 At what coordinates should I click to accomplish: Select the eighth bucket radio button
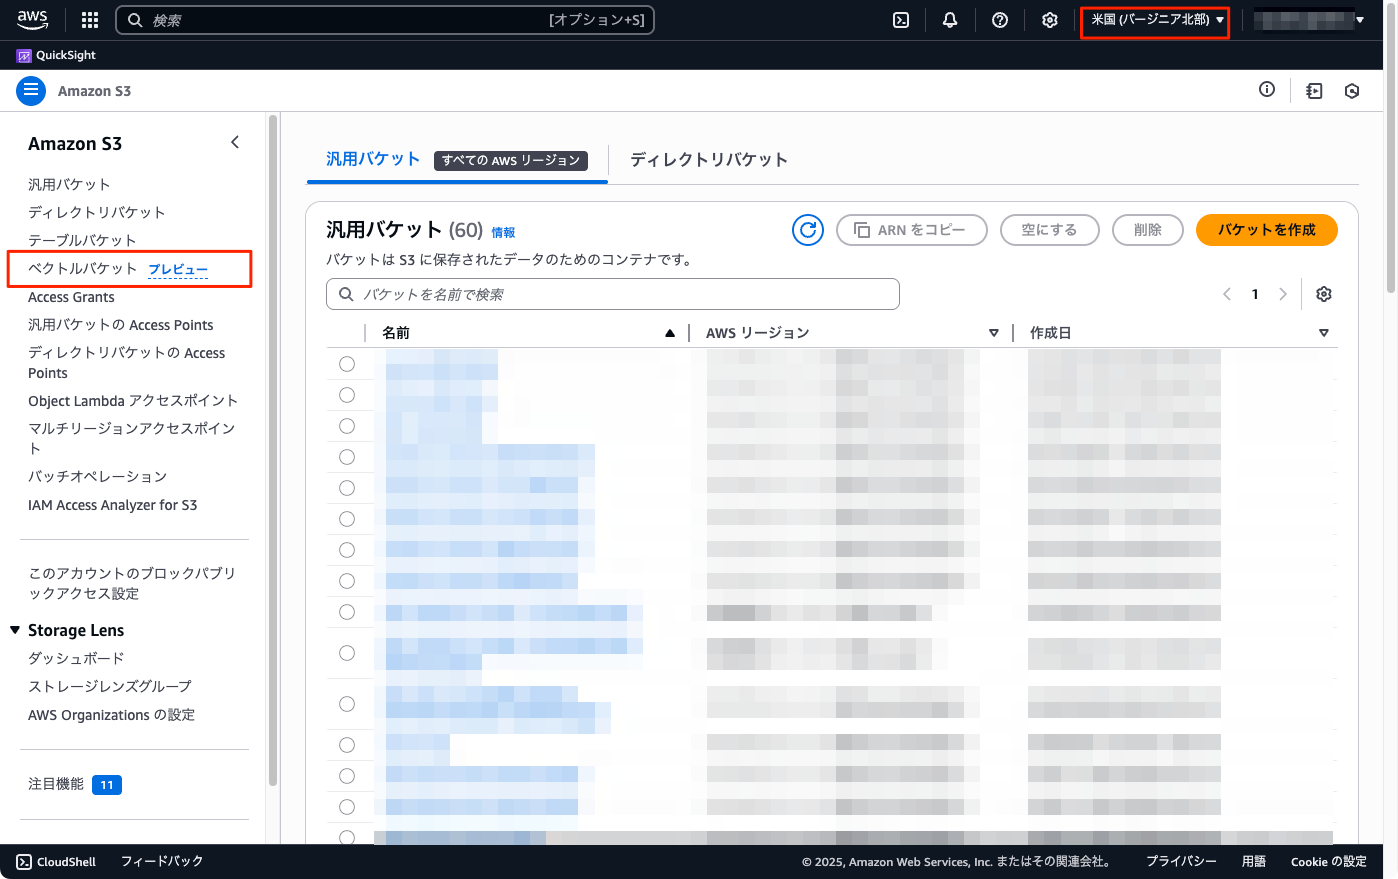click(x=347, y=581)
